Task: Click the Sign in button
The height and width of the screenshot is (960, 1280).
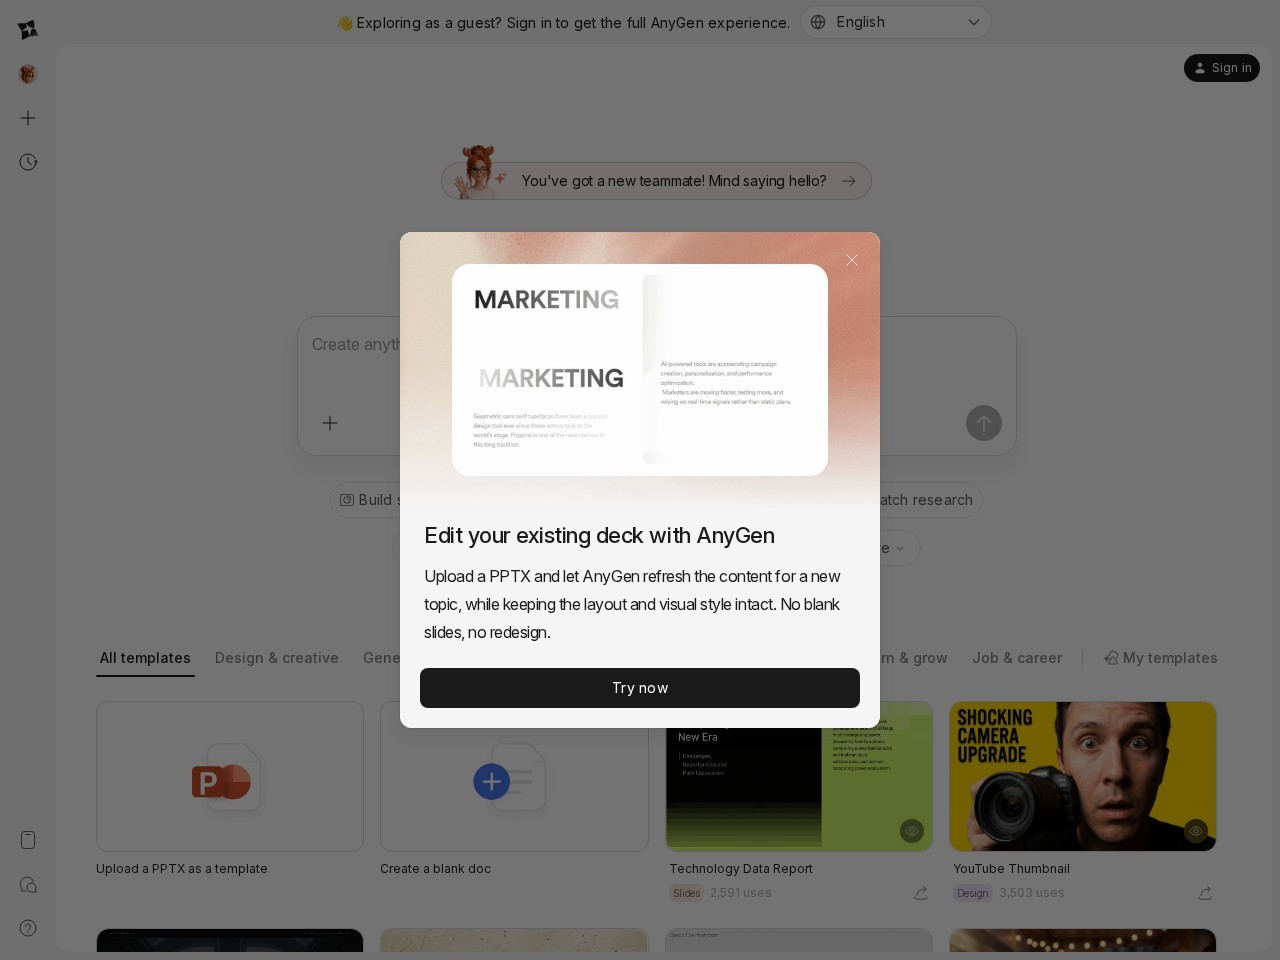Action: 1221,68
